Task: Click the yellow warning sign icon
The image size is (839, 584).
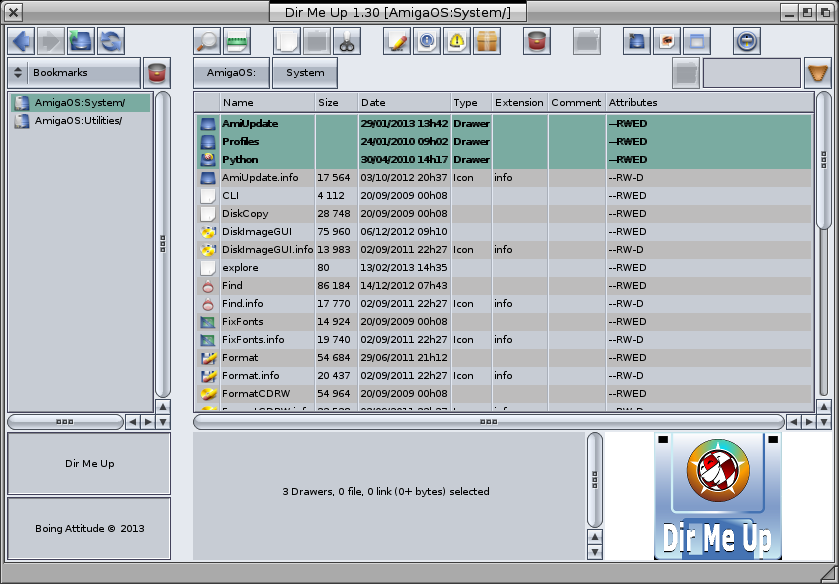Action: (x=457, y=41)
